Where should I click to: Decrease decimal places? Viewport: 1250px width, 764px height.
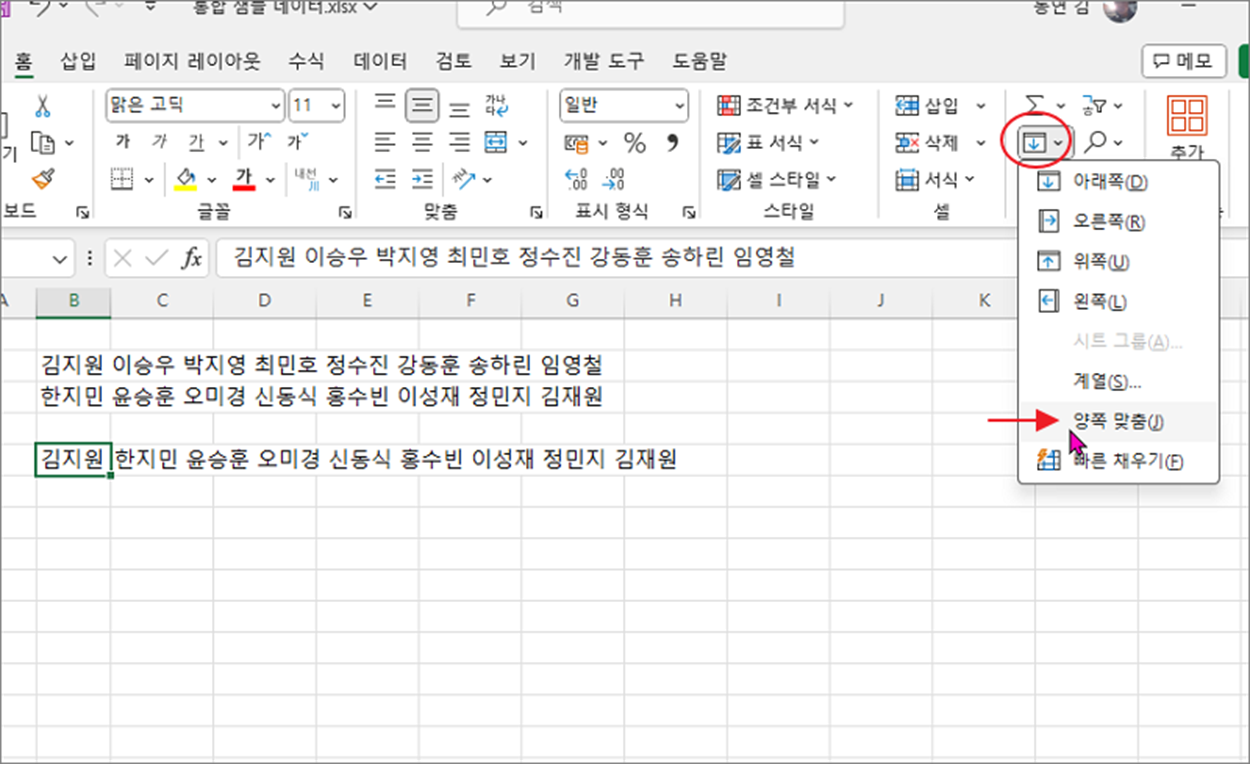(615, 179)
